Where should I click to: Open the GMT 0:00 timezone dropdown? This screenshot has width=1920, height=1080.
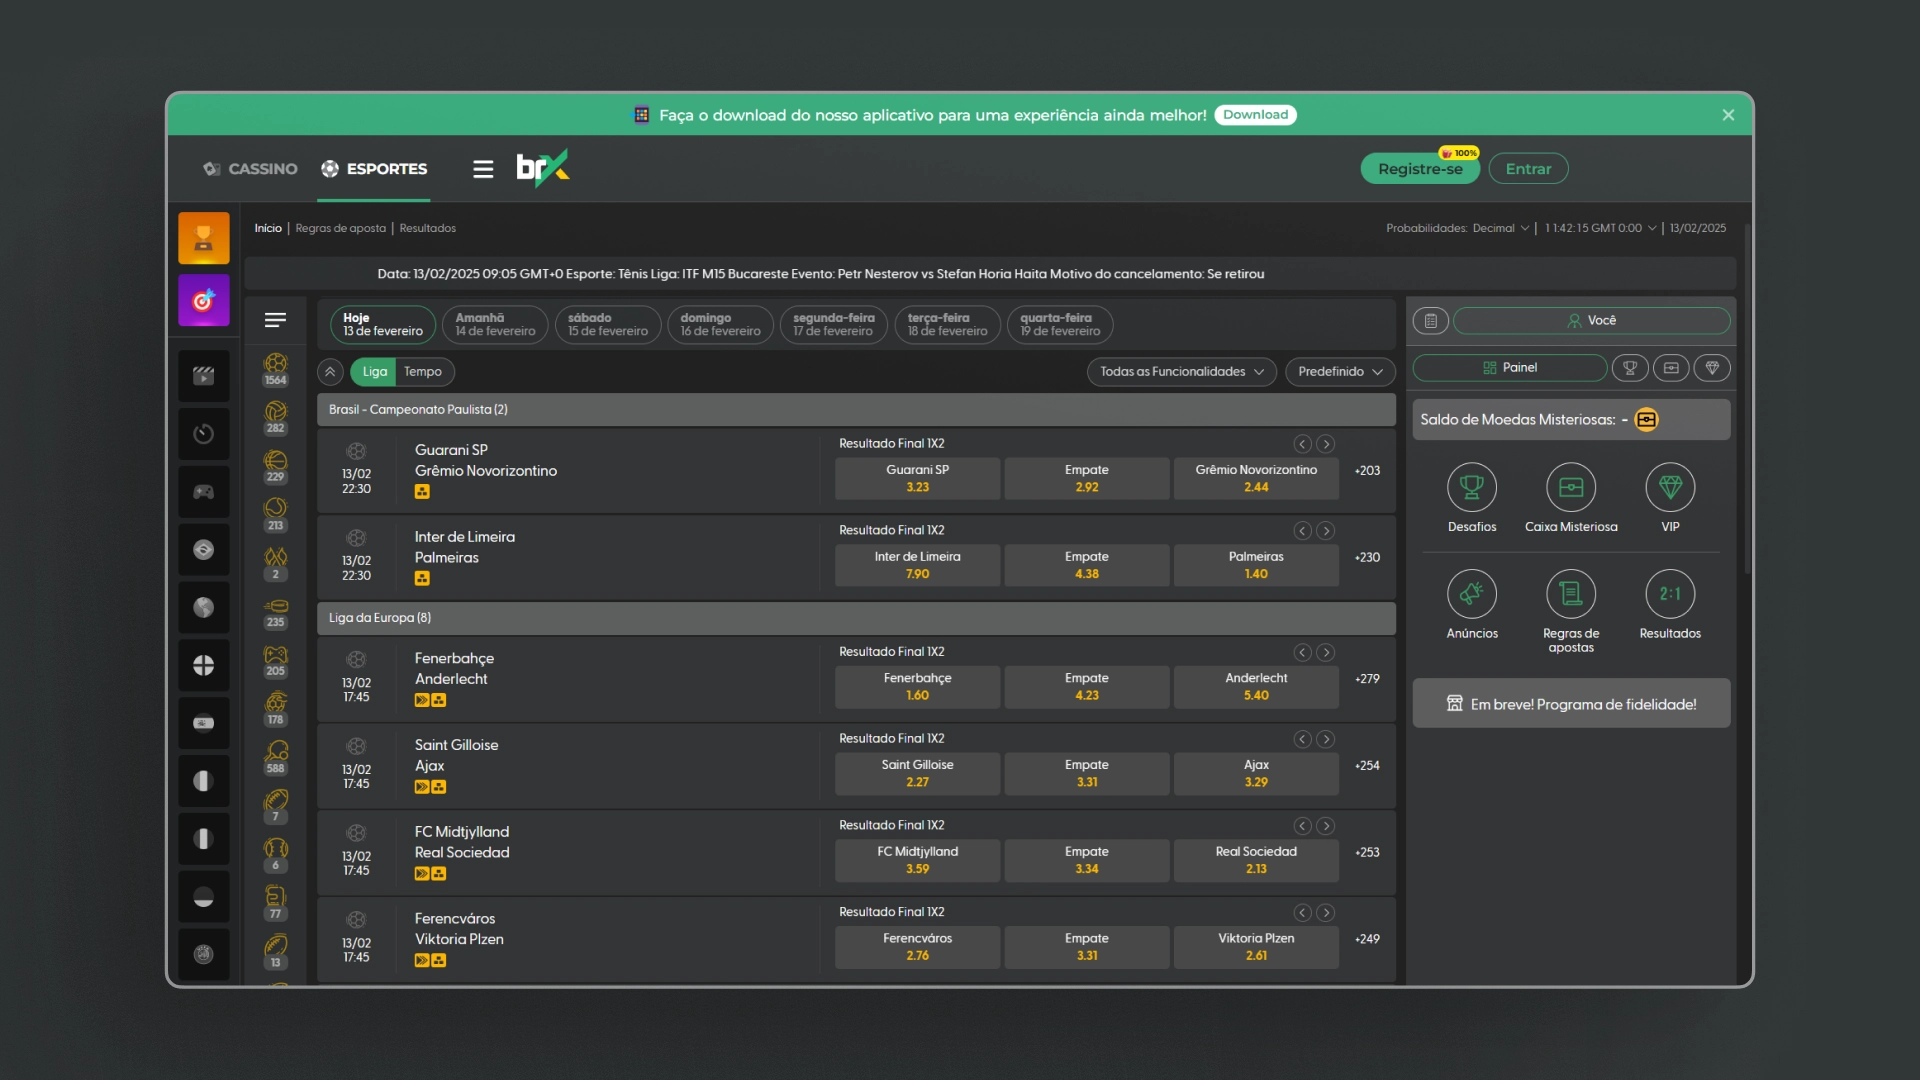(1601, 229)
